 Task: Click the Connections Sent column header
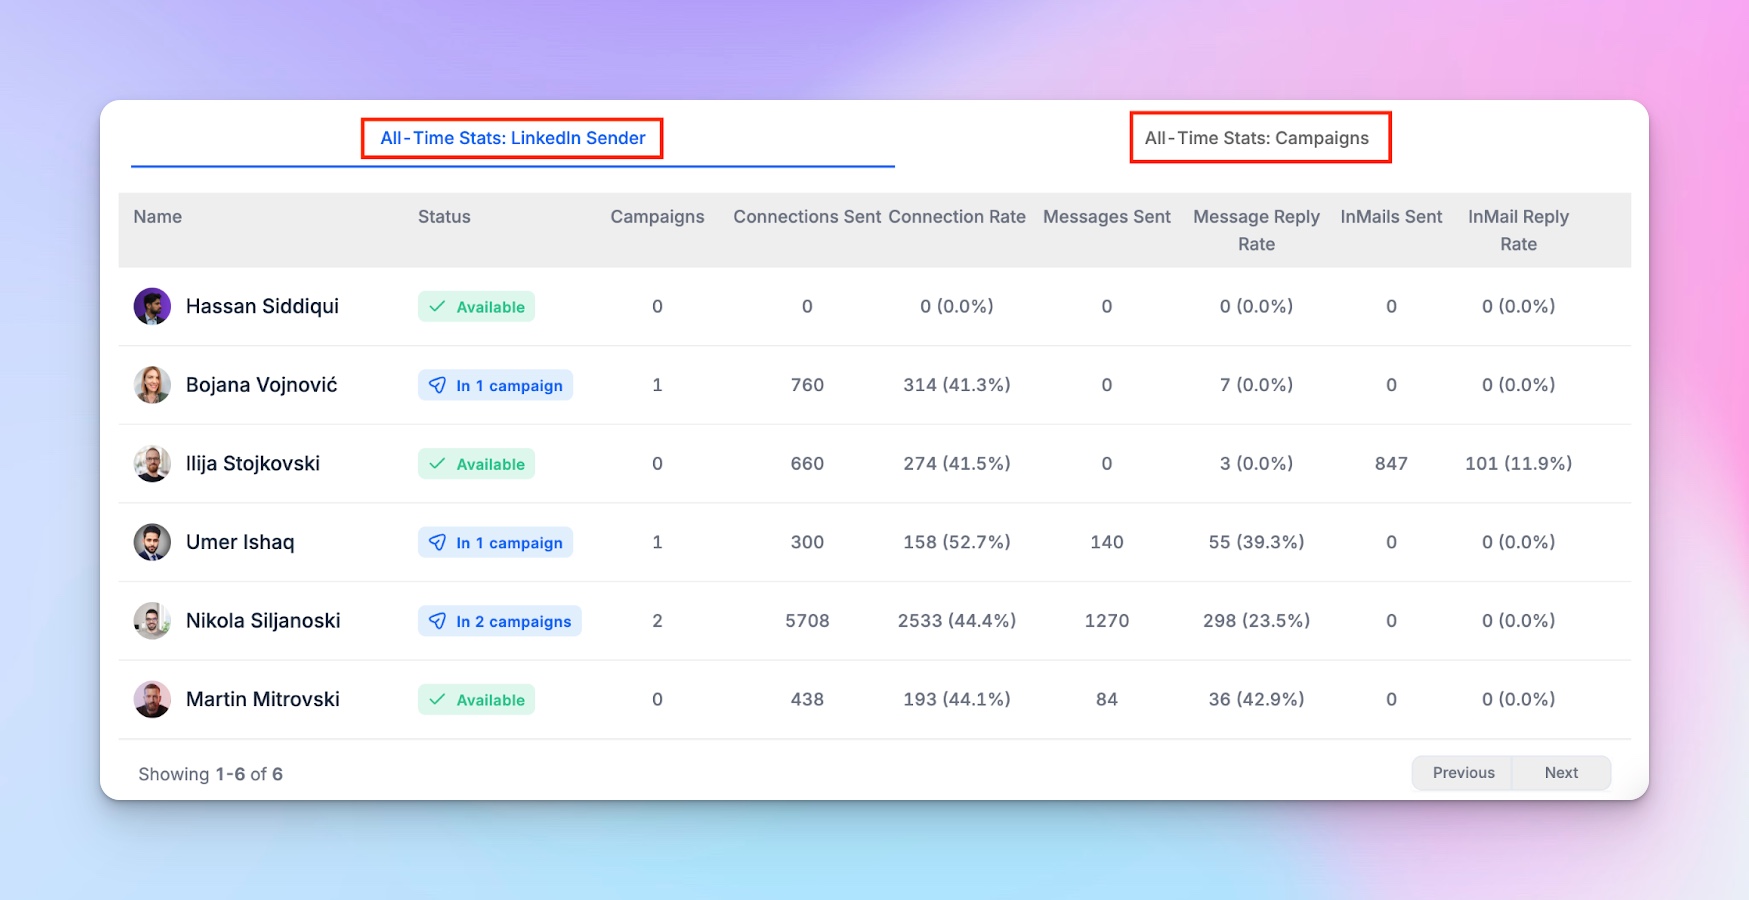coord(807,217)
